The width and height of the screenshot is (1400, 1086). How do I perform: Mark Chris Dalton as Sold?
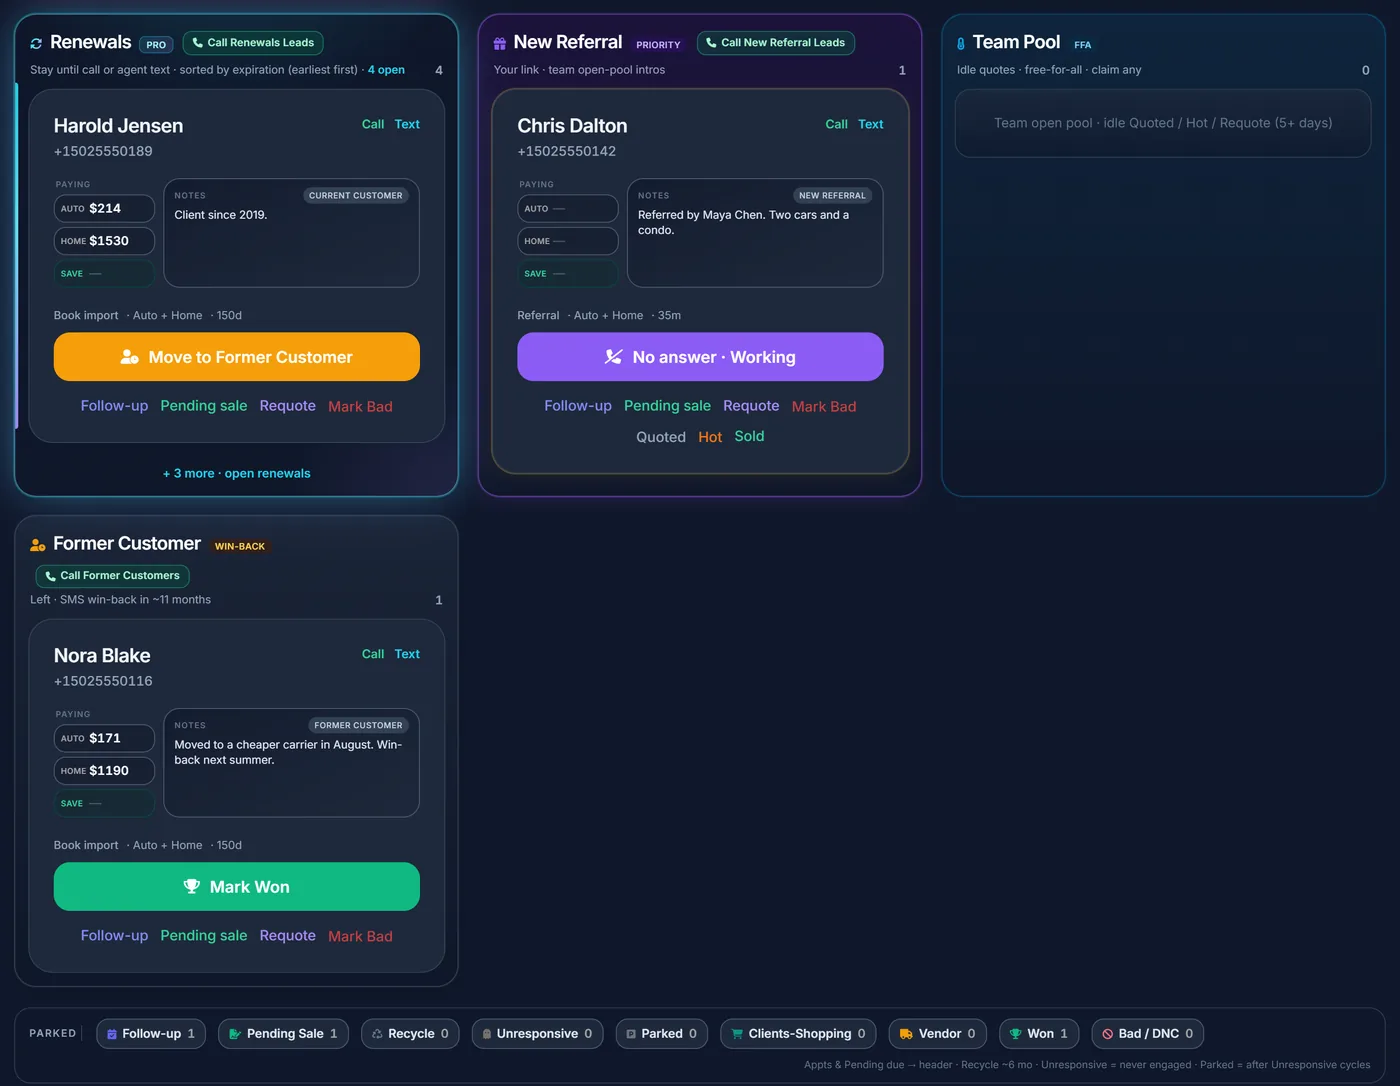749,437
